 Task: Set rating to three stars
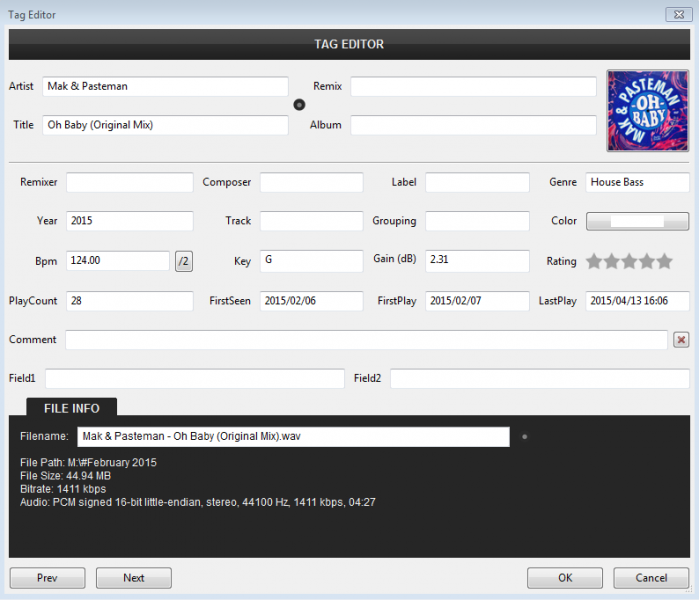tap(629, 261)
